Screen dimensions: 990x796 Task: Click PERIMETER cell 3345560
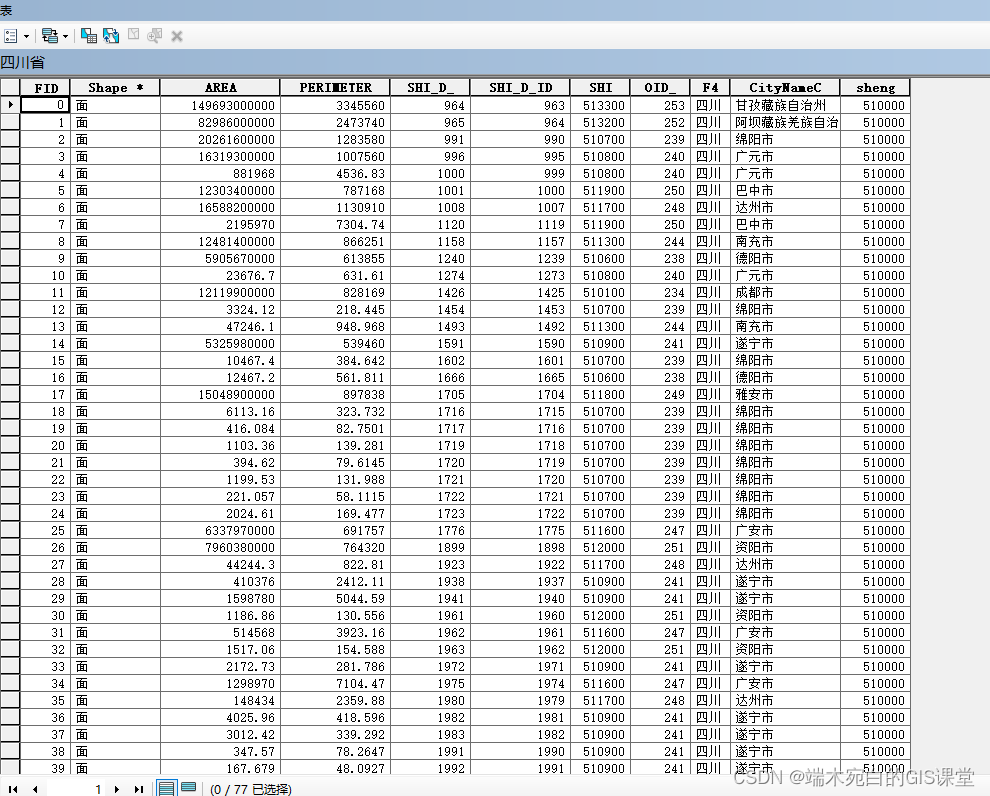(x=335, y=105)
